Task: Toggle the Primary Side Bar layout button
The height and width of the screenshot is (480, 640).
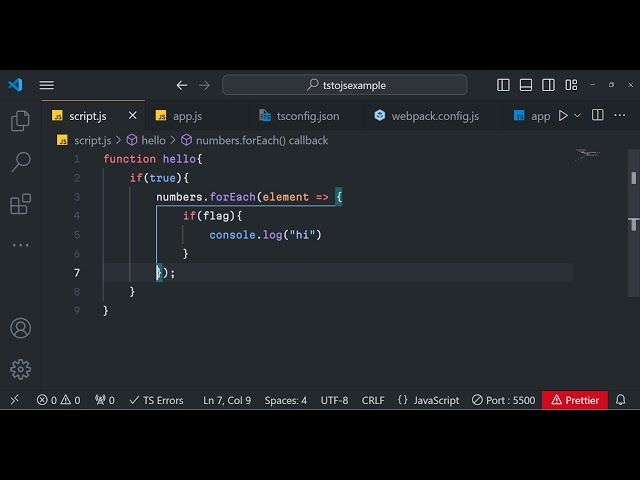Action: [x=503, y=85]
